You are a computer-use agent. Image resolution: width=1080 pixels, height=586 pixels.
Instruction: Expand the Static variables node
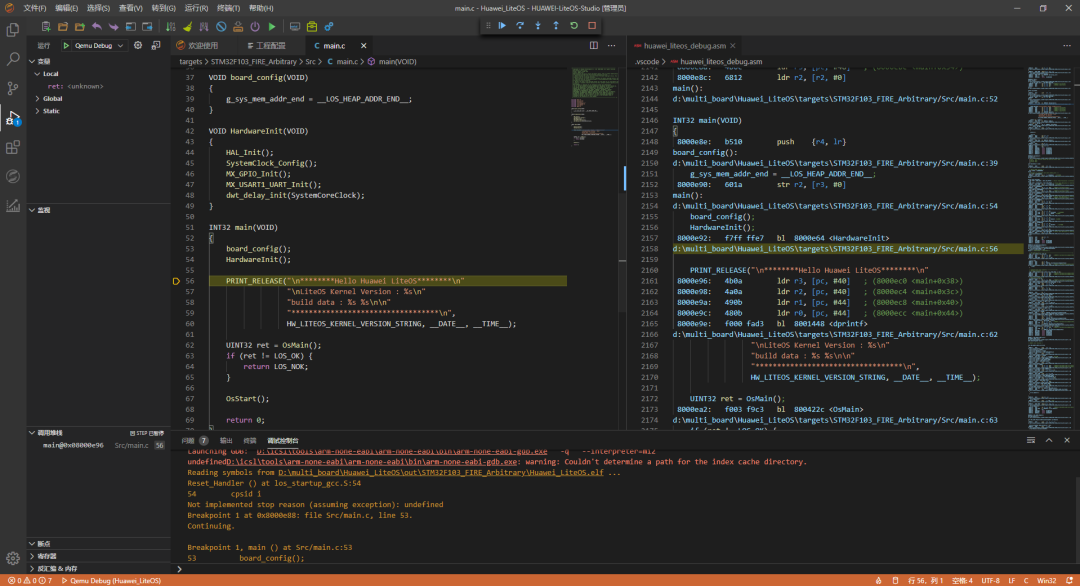[50, 111]
